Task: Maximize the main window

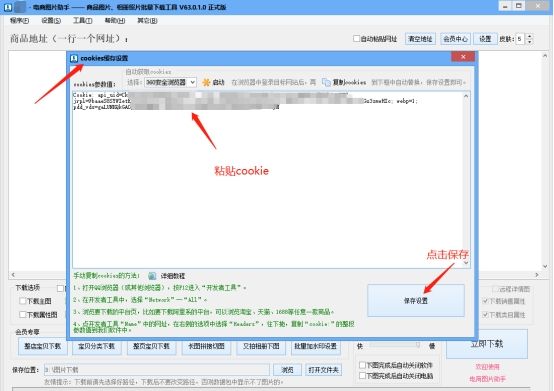Action: 519,6
